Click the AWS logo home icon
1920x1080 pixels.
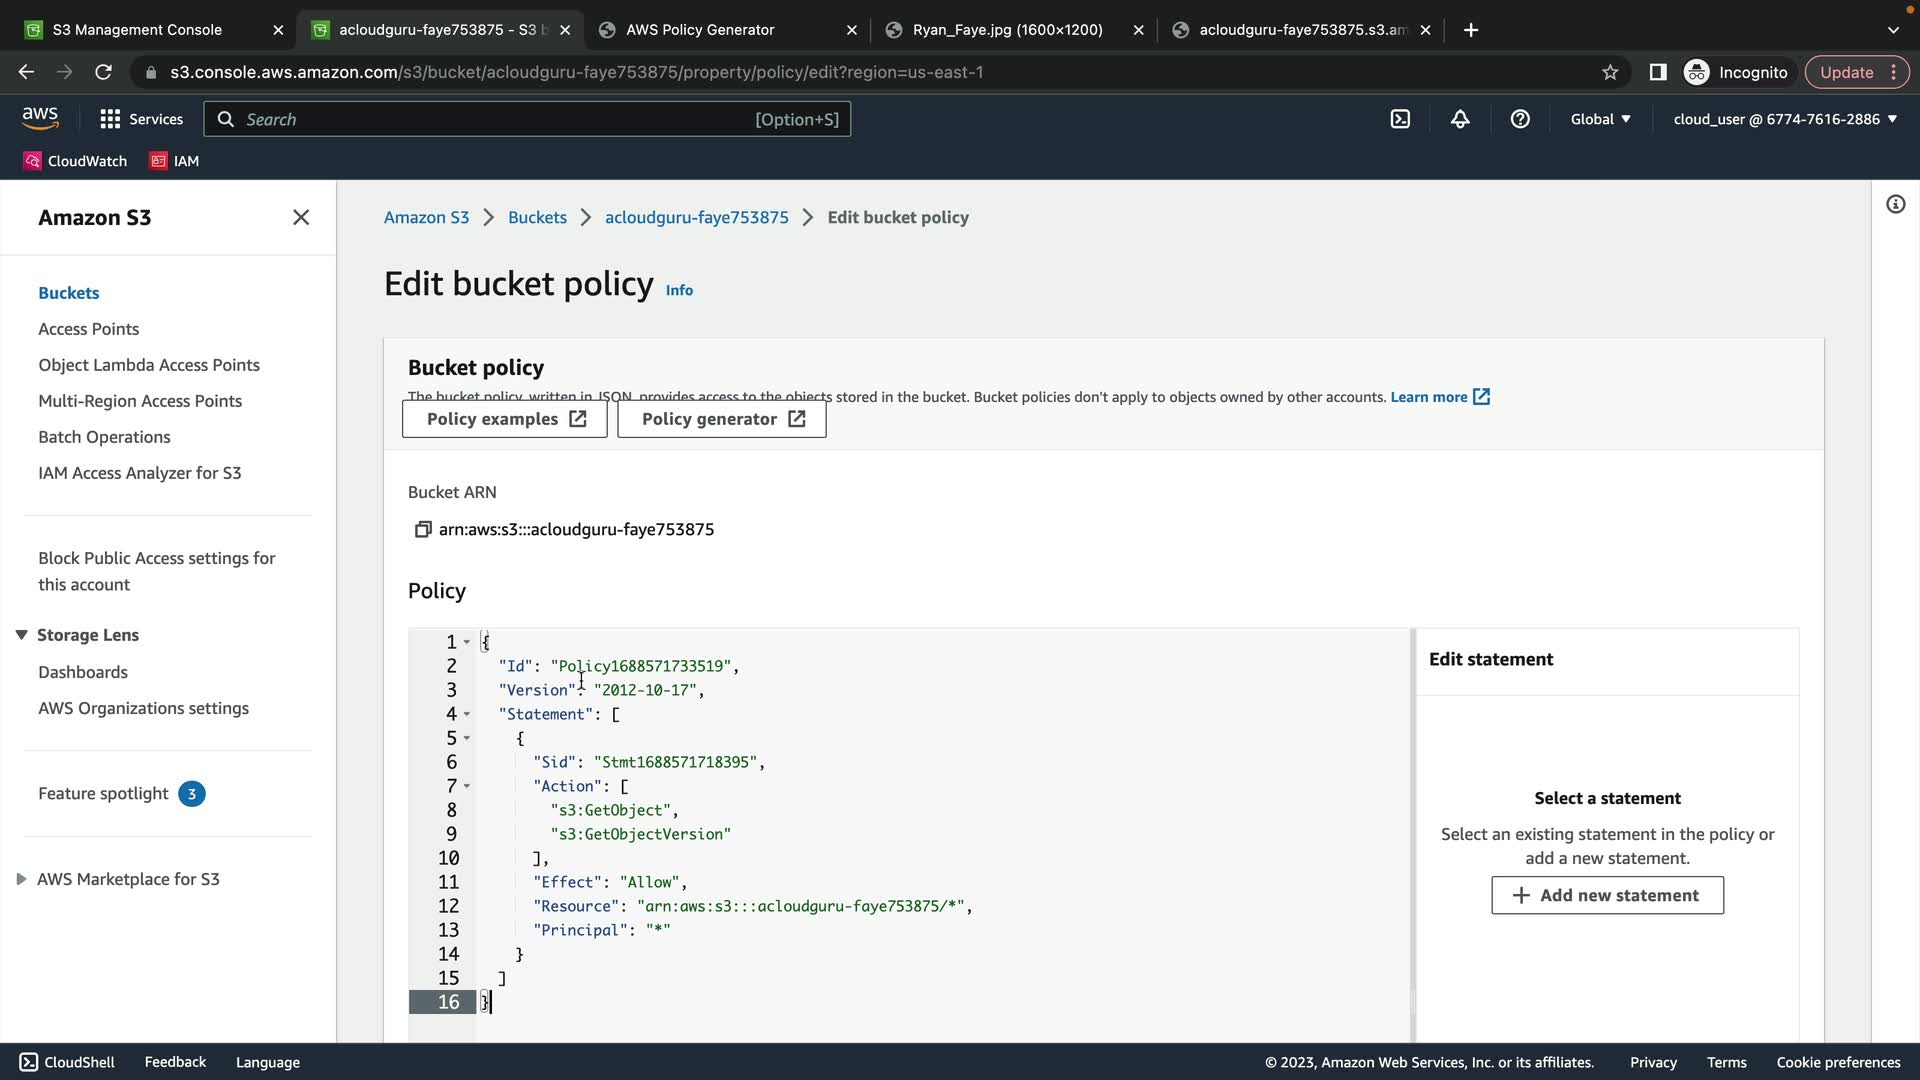pyautogui.click(x=40, y=118)
